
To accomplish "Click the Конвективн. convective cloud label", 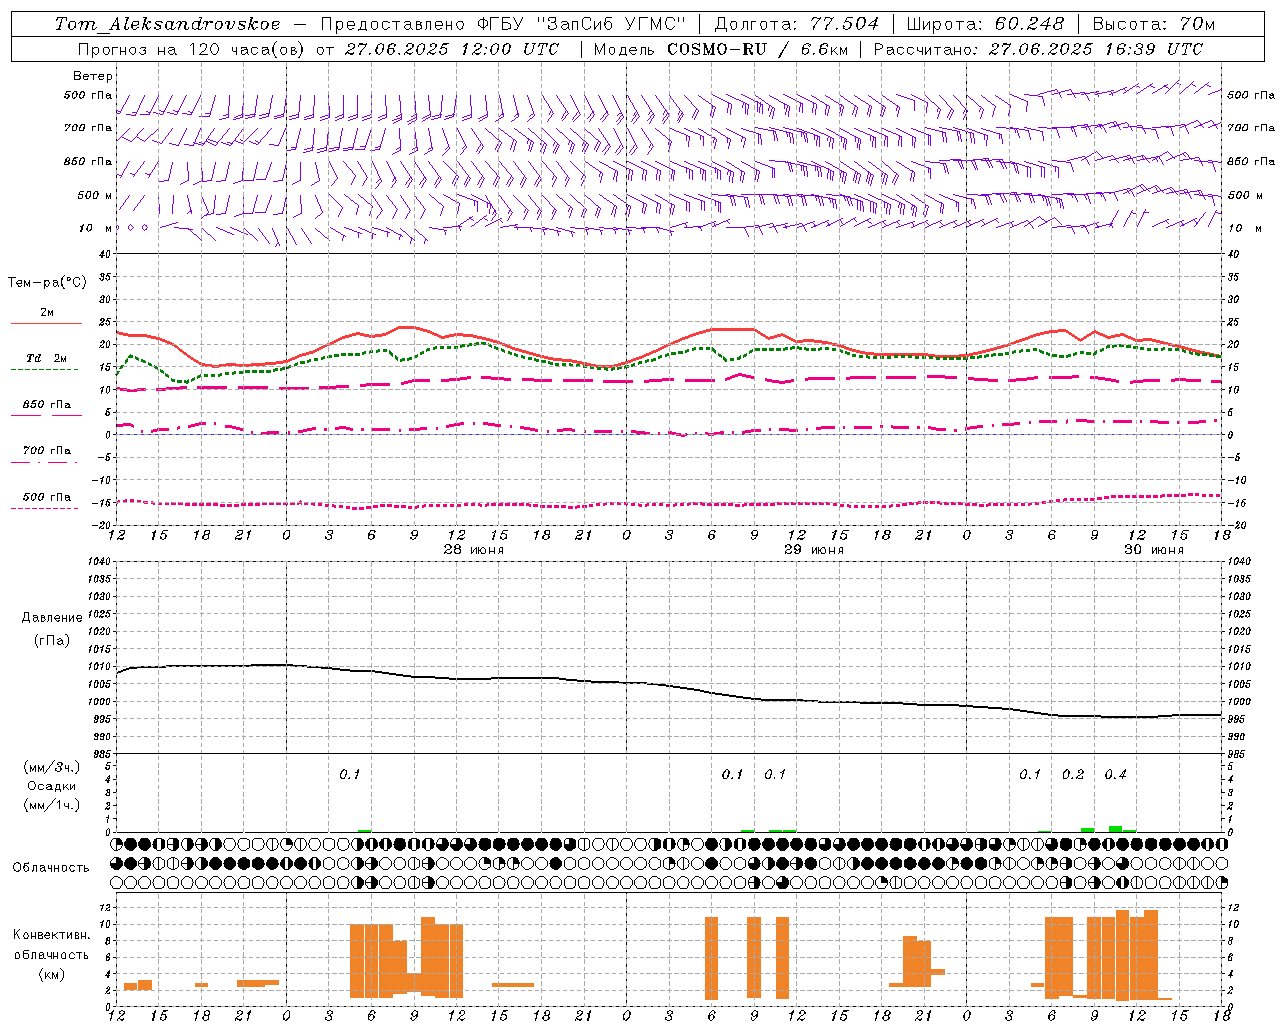I will [x=52, y=935].
